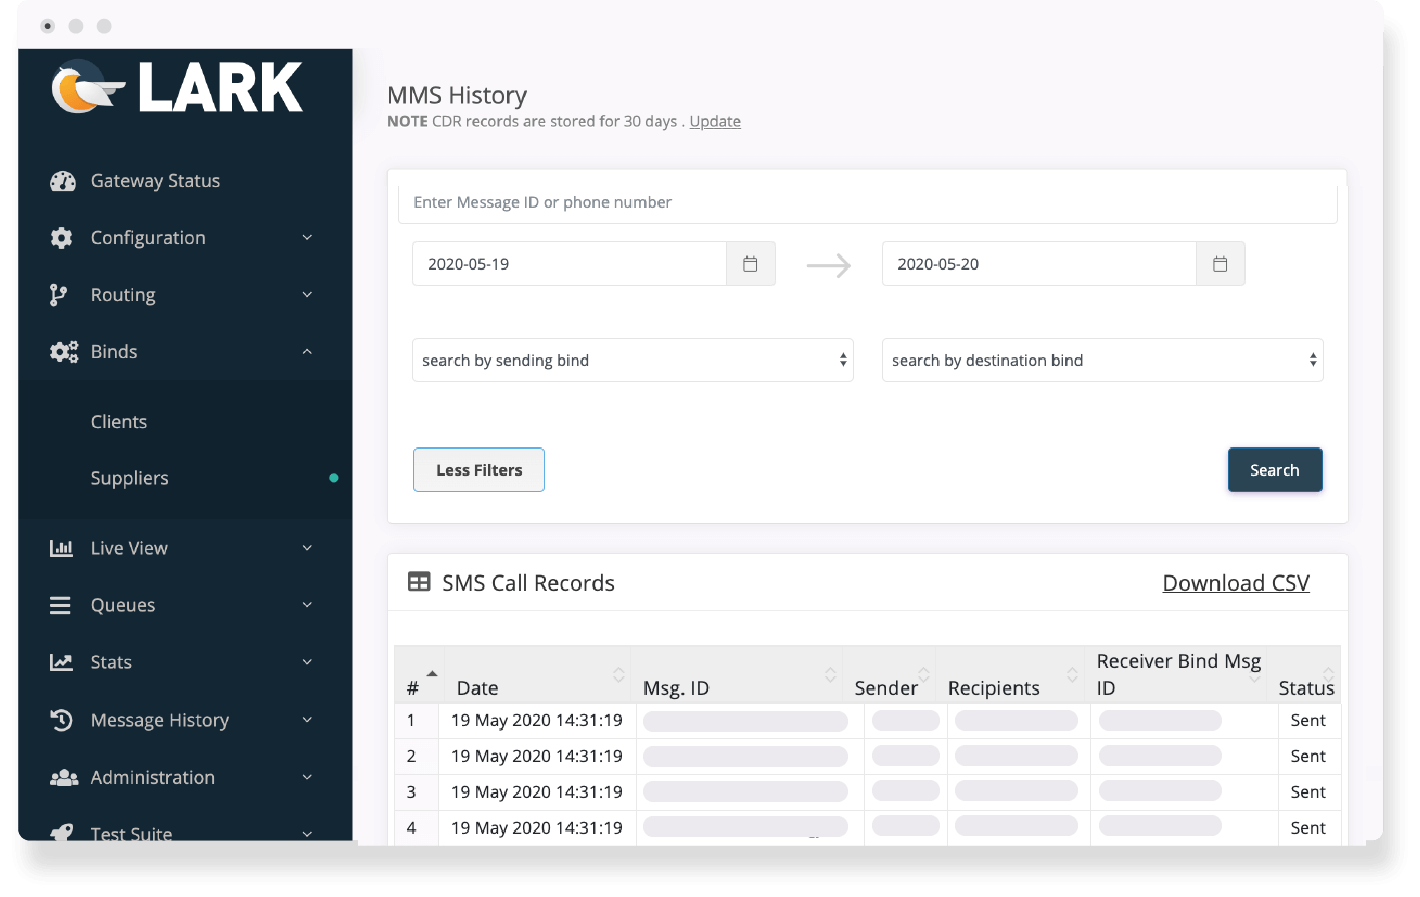Click the Less Filters button
The height and width of the screenshot is (897, 1420).
479,470
